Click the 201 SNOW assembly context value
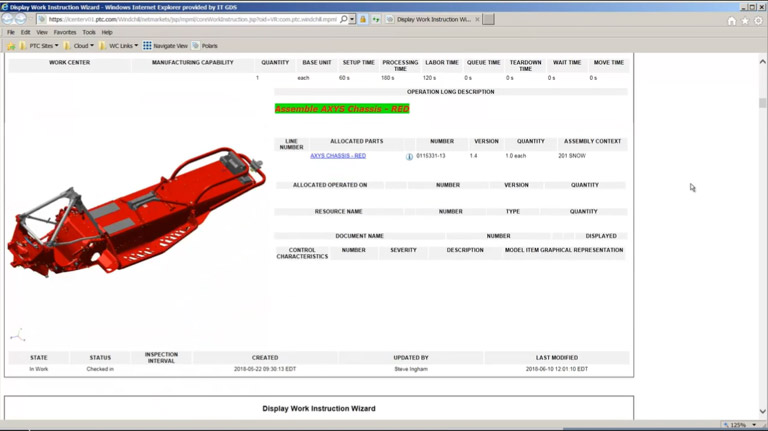Viewport: 768px width, 431px height. (572, 156)
